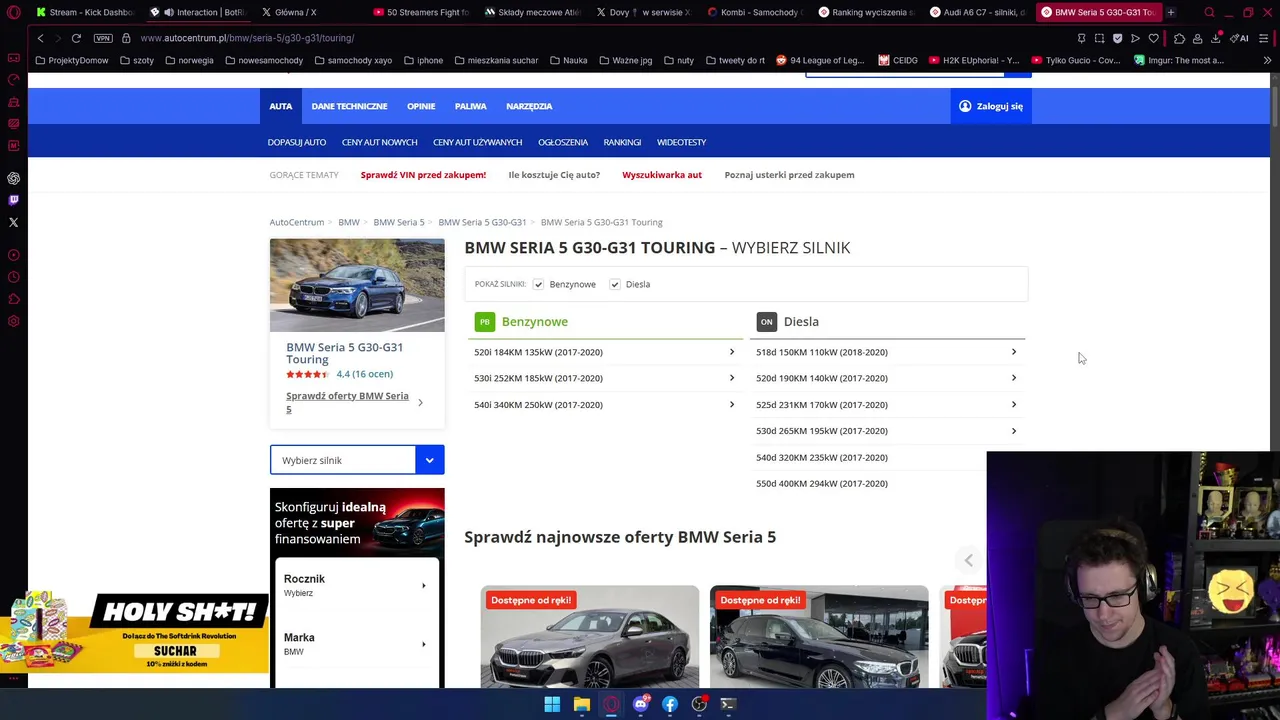The image size is (1280, 720).
Task: Go back using the browser back arrow
Action: pyautogui.click(x=40, y=38)
